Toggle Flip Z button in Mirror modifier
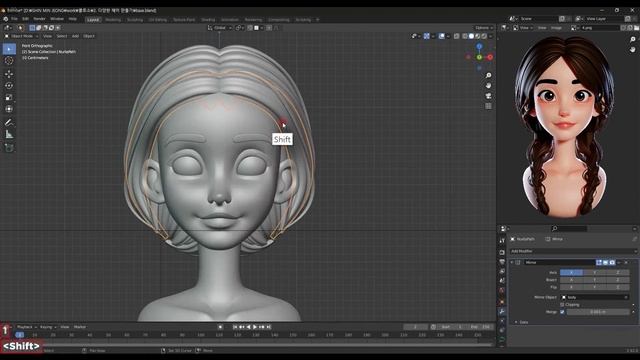This screenshot has width=640, height=360. pos(618,287)
